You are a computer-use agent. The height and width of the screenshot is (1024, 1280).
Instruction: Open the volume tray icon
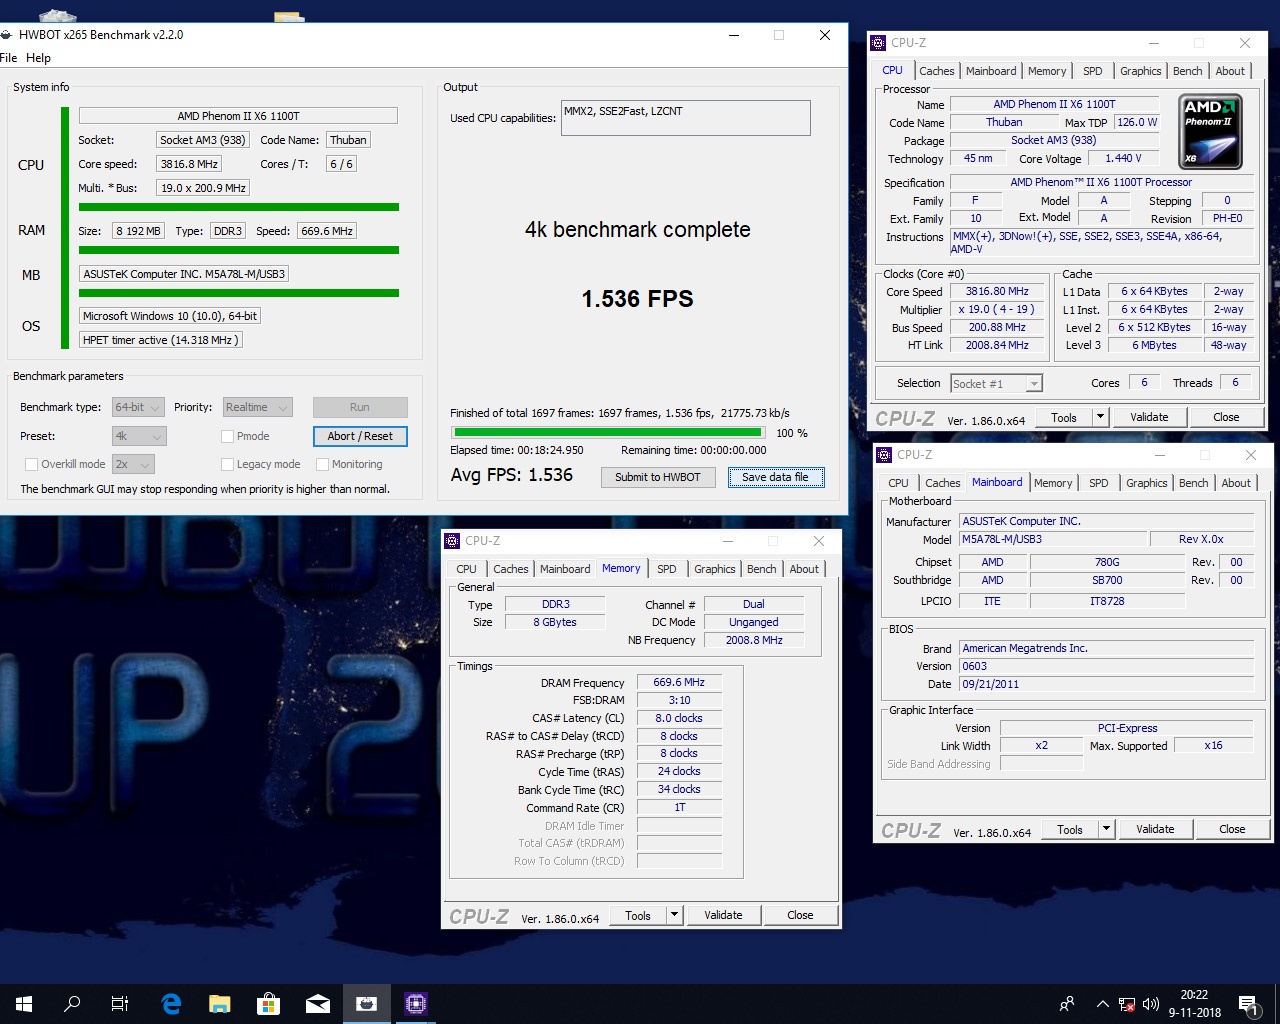tap(1151, 1004)
